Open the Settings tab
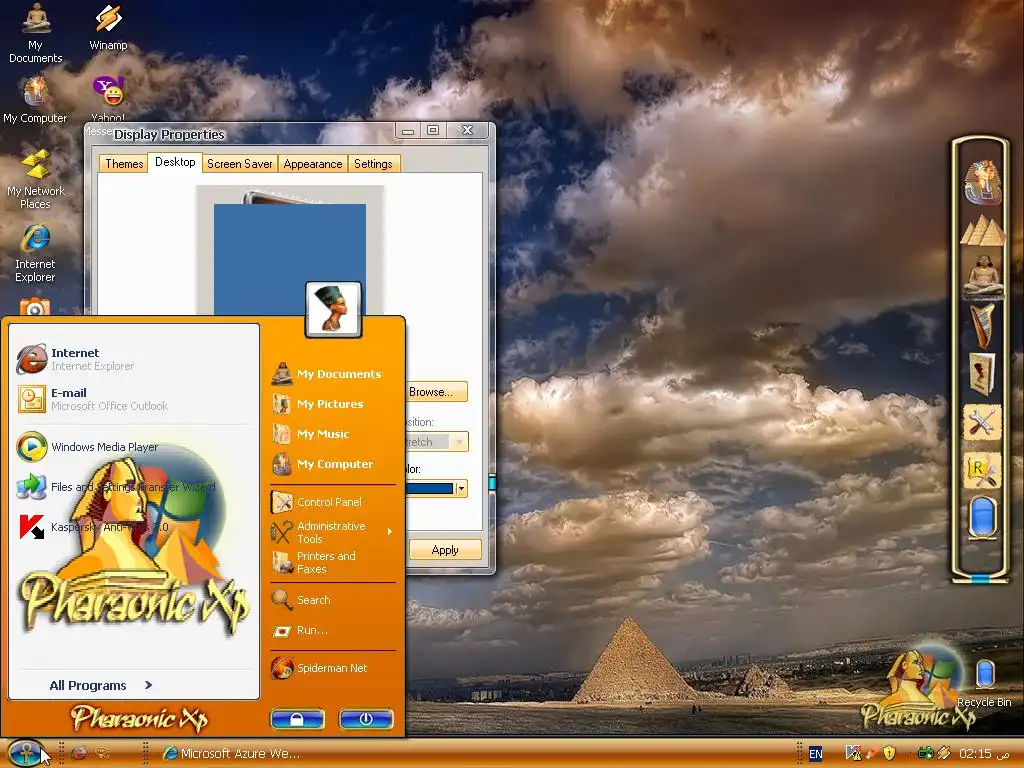 click(x=373, y=163)
